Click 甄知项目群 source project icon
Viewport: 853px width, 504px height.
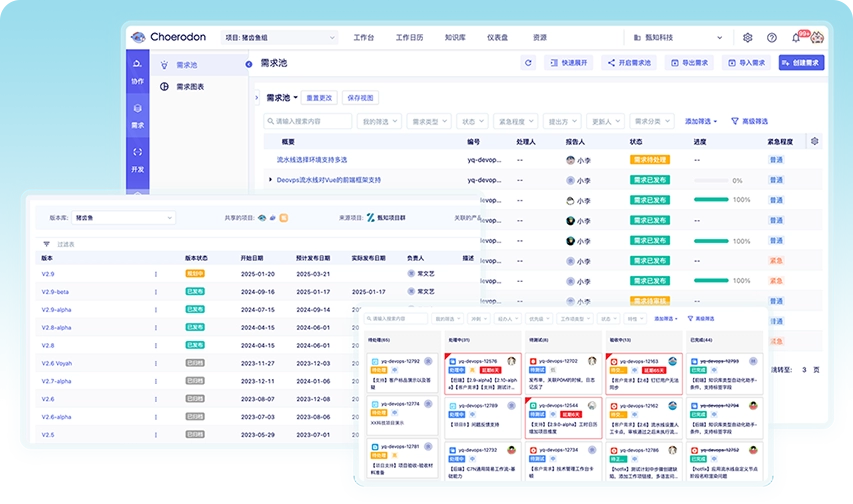coord(370,217)
